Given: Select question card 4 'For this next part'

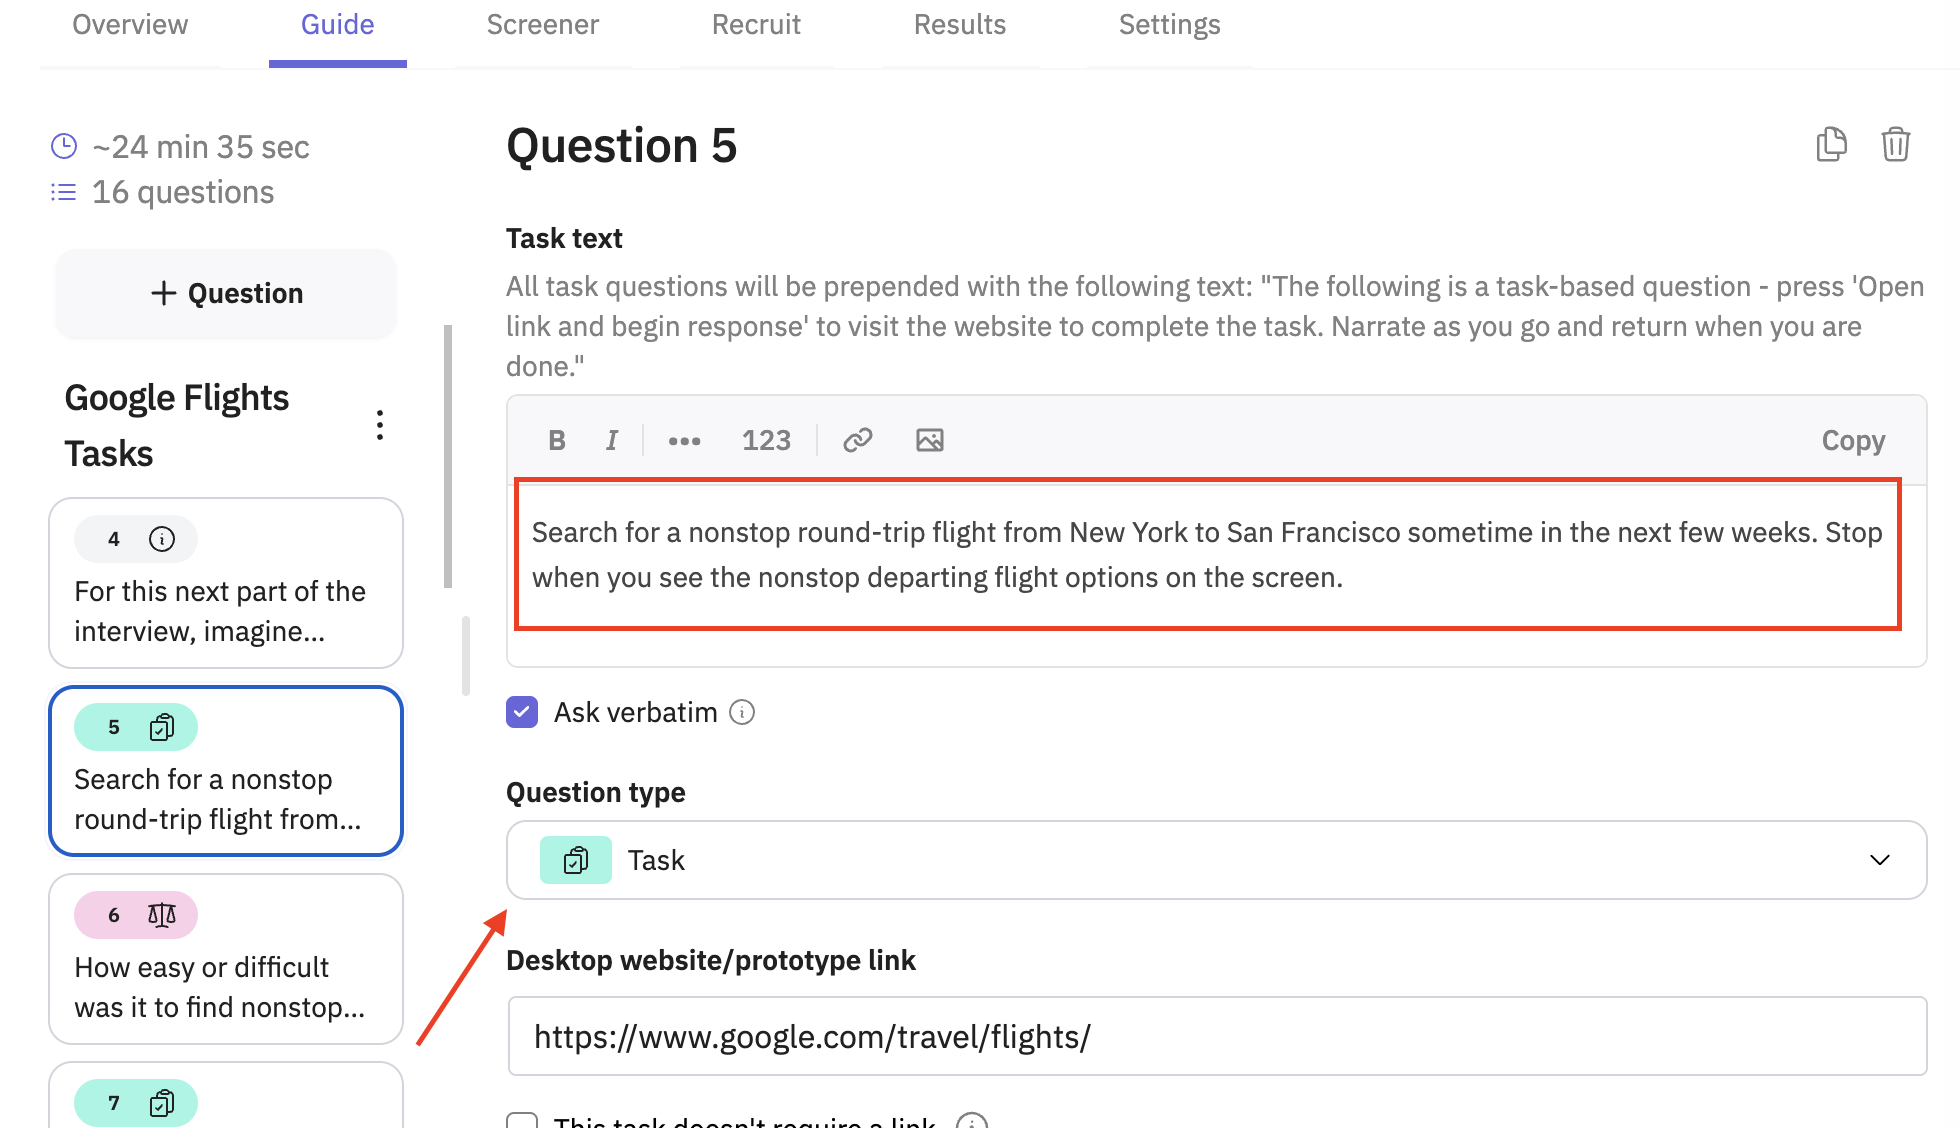Looking at the screenshot, I should [x=226, y=583].
